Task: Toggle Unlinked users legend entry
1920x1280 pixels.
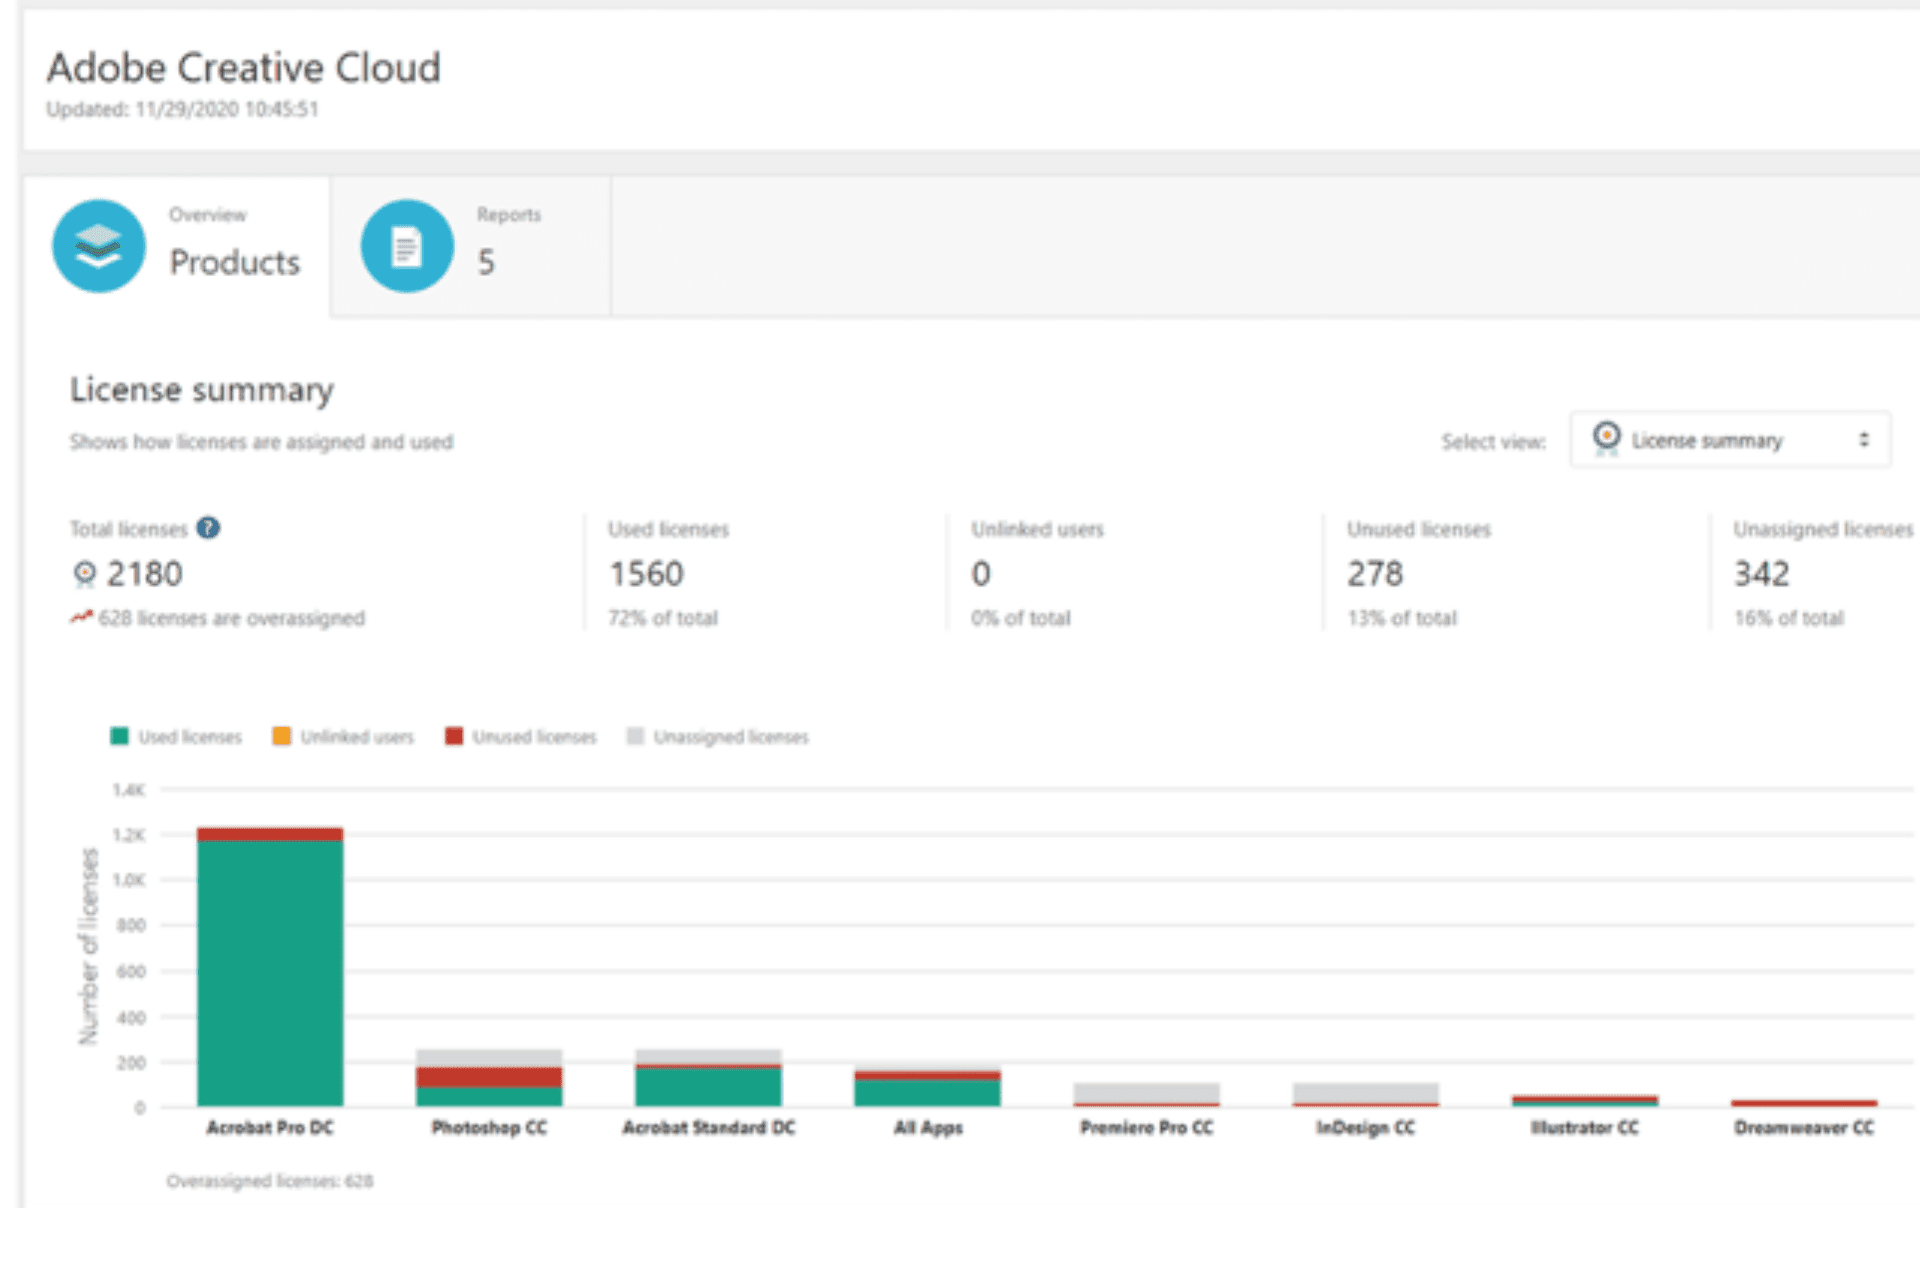Action: [x=343, y=737]
